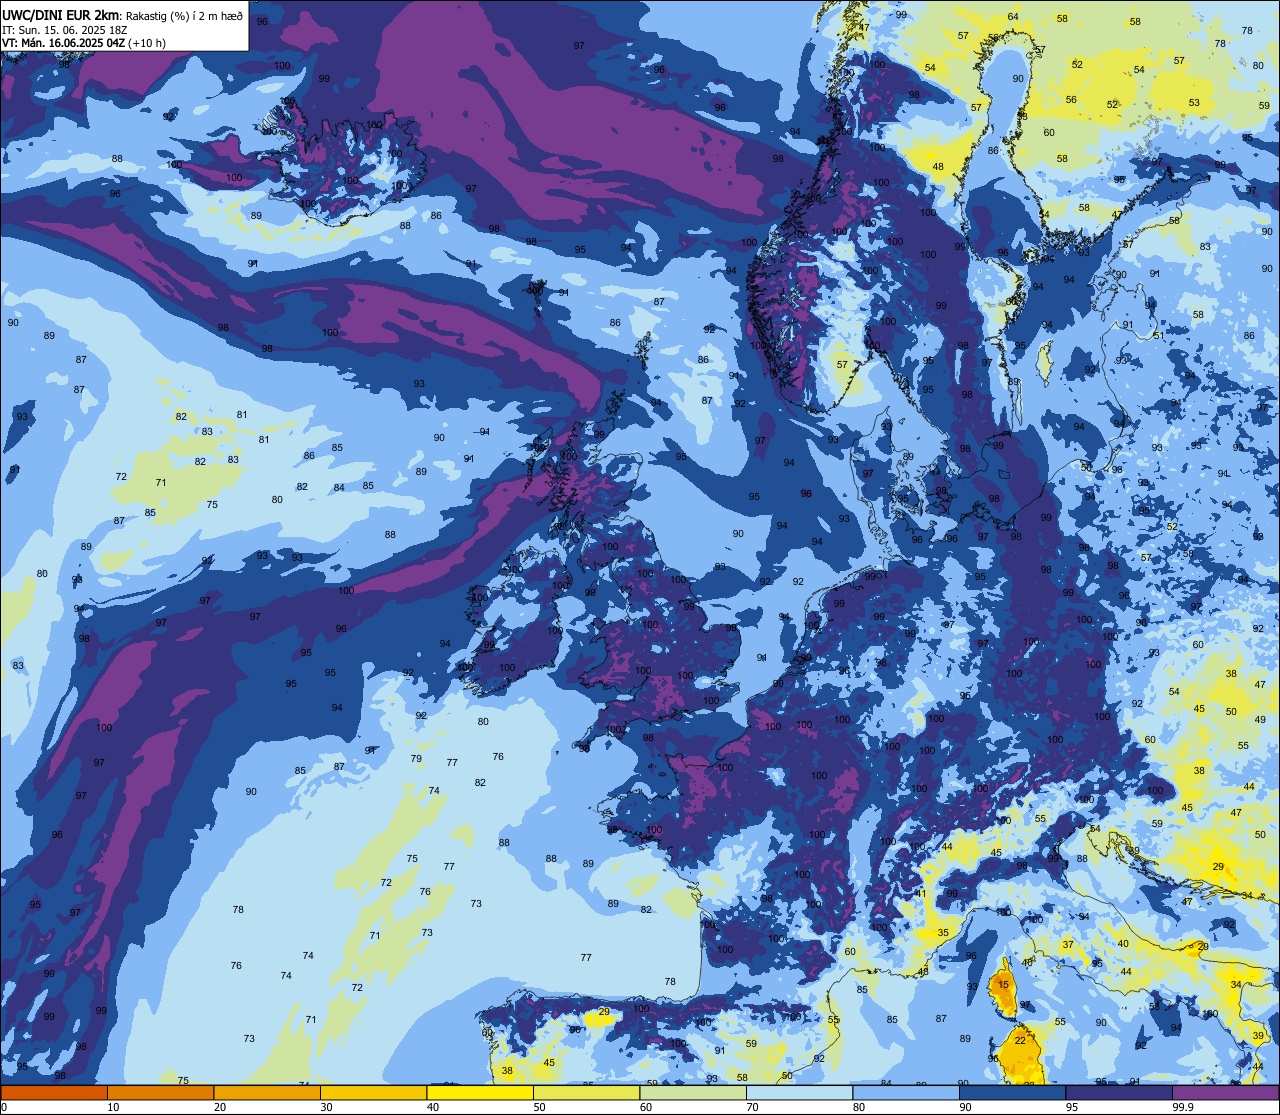Viewport: 1280px width, 1115px height.
Task: Click the legend tick label "95"
Action: (1072, 1107)
